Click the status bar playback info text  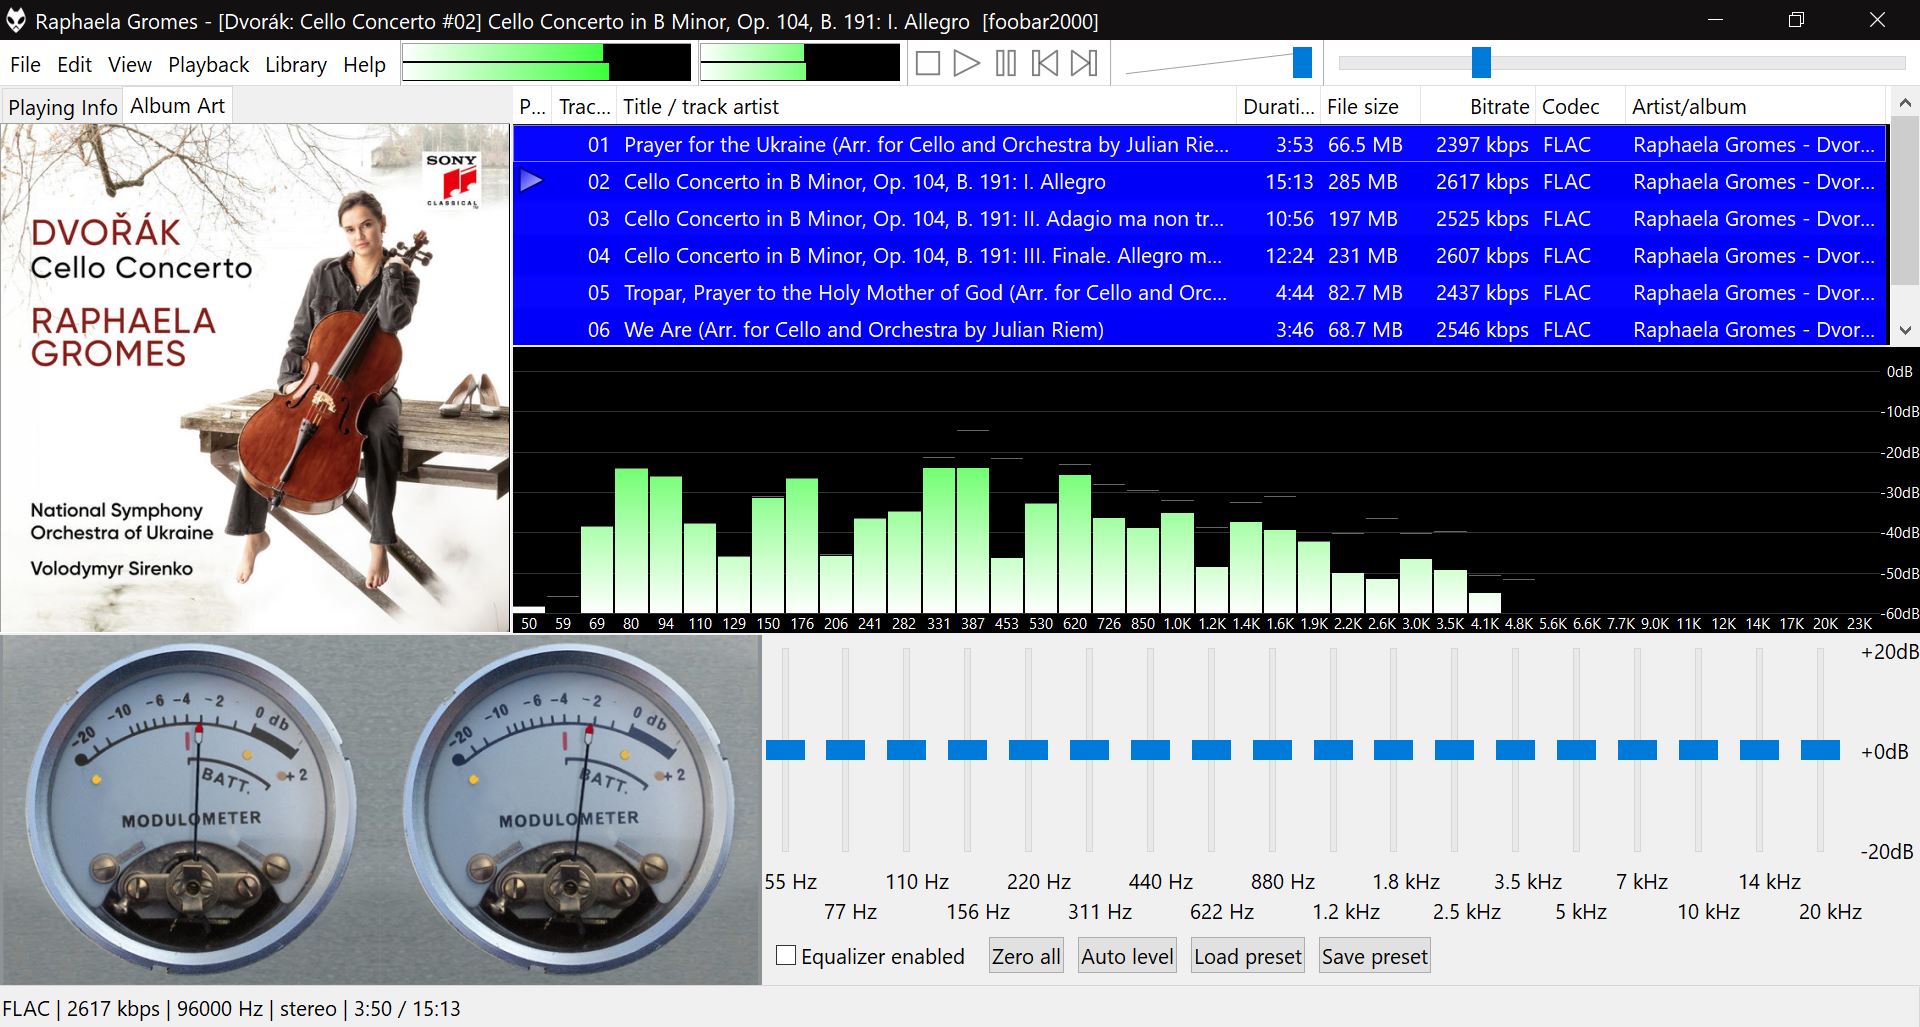click(231, 1008)
